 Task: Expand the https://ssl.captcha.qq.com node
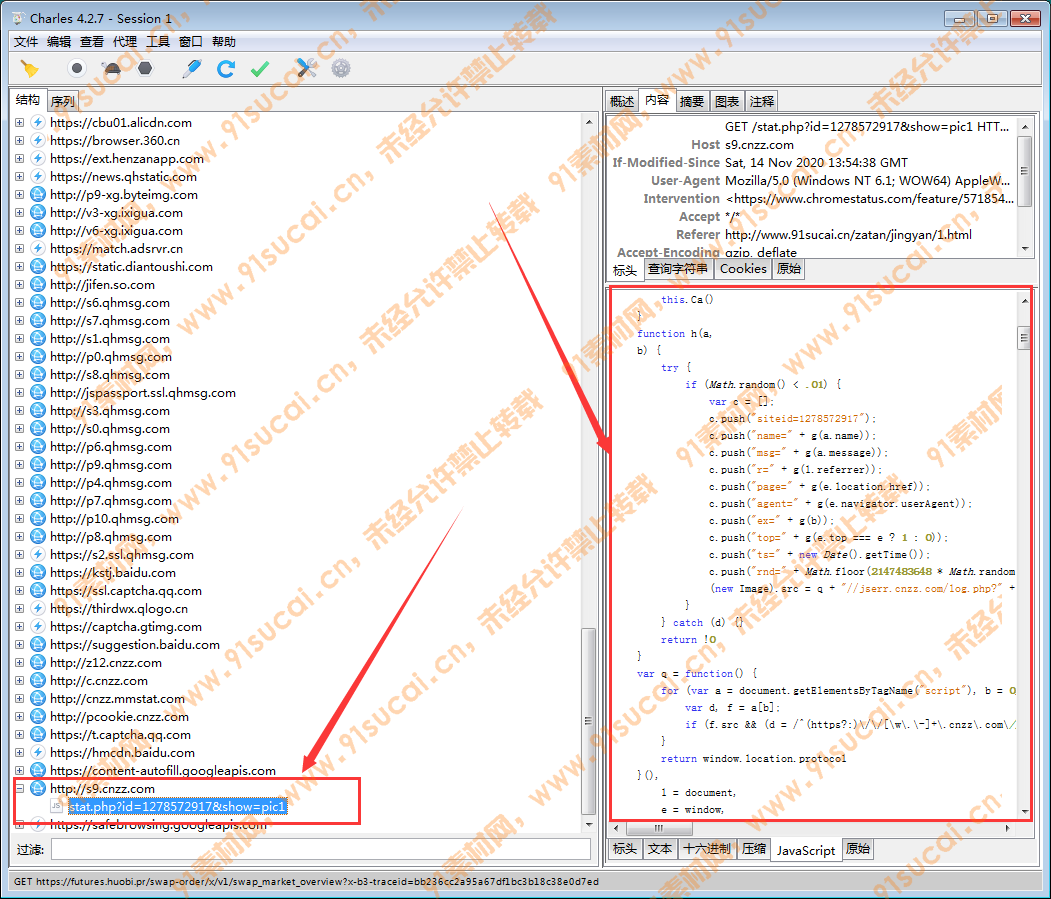pos(19,591)
